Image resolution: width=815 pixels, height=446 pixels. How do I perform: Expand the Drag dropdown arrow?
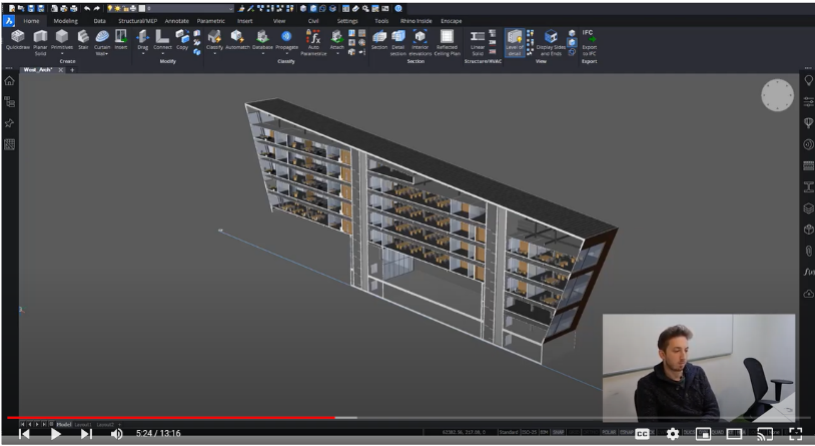[x=142, y=54]
